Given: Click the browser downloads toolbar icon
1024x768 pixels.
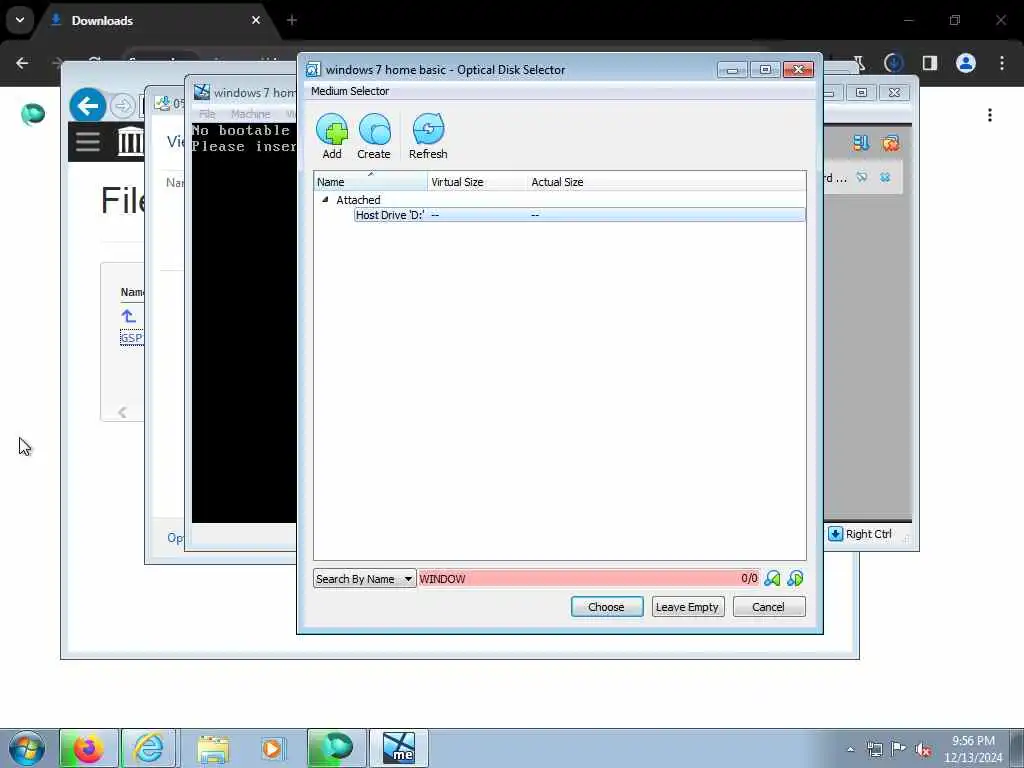Looking at the screenshot, I should (893, 63).
